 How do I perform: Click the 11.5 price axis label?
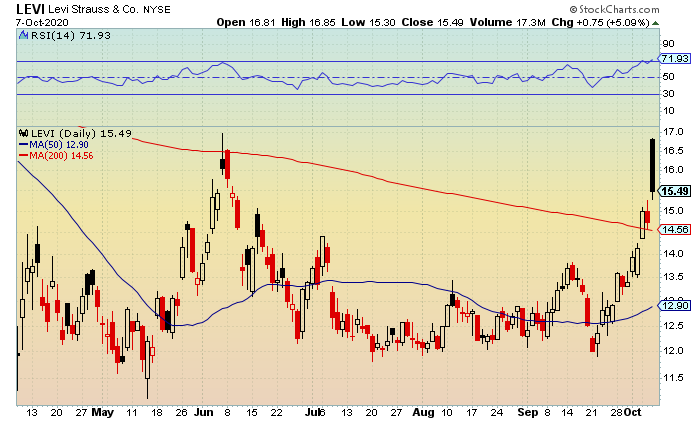click(x=673, y=378)
